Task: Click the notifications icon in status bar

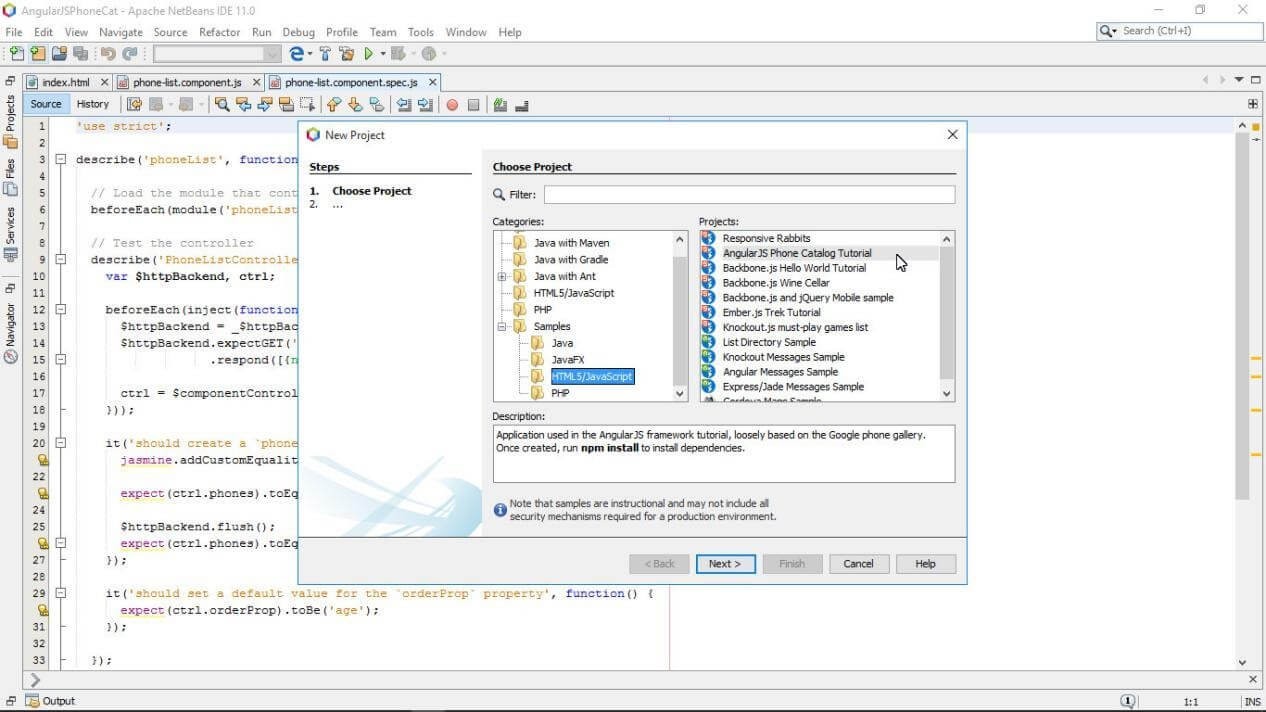Action: point(1128,701)
